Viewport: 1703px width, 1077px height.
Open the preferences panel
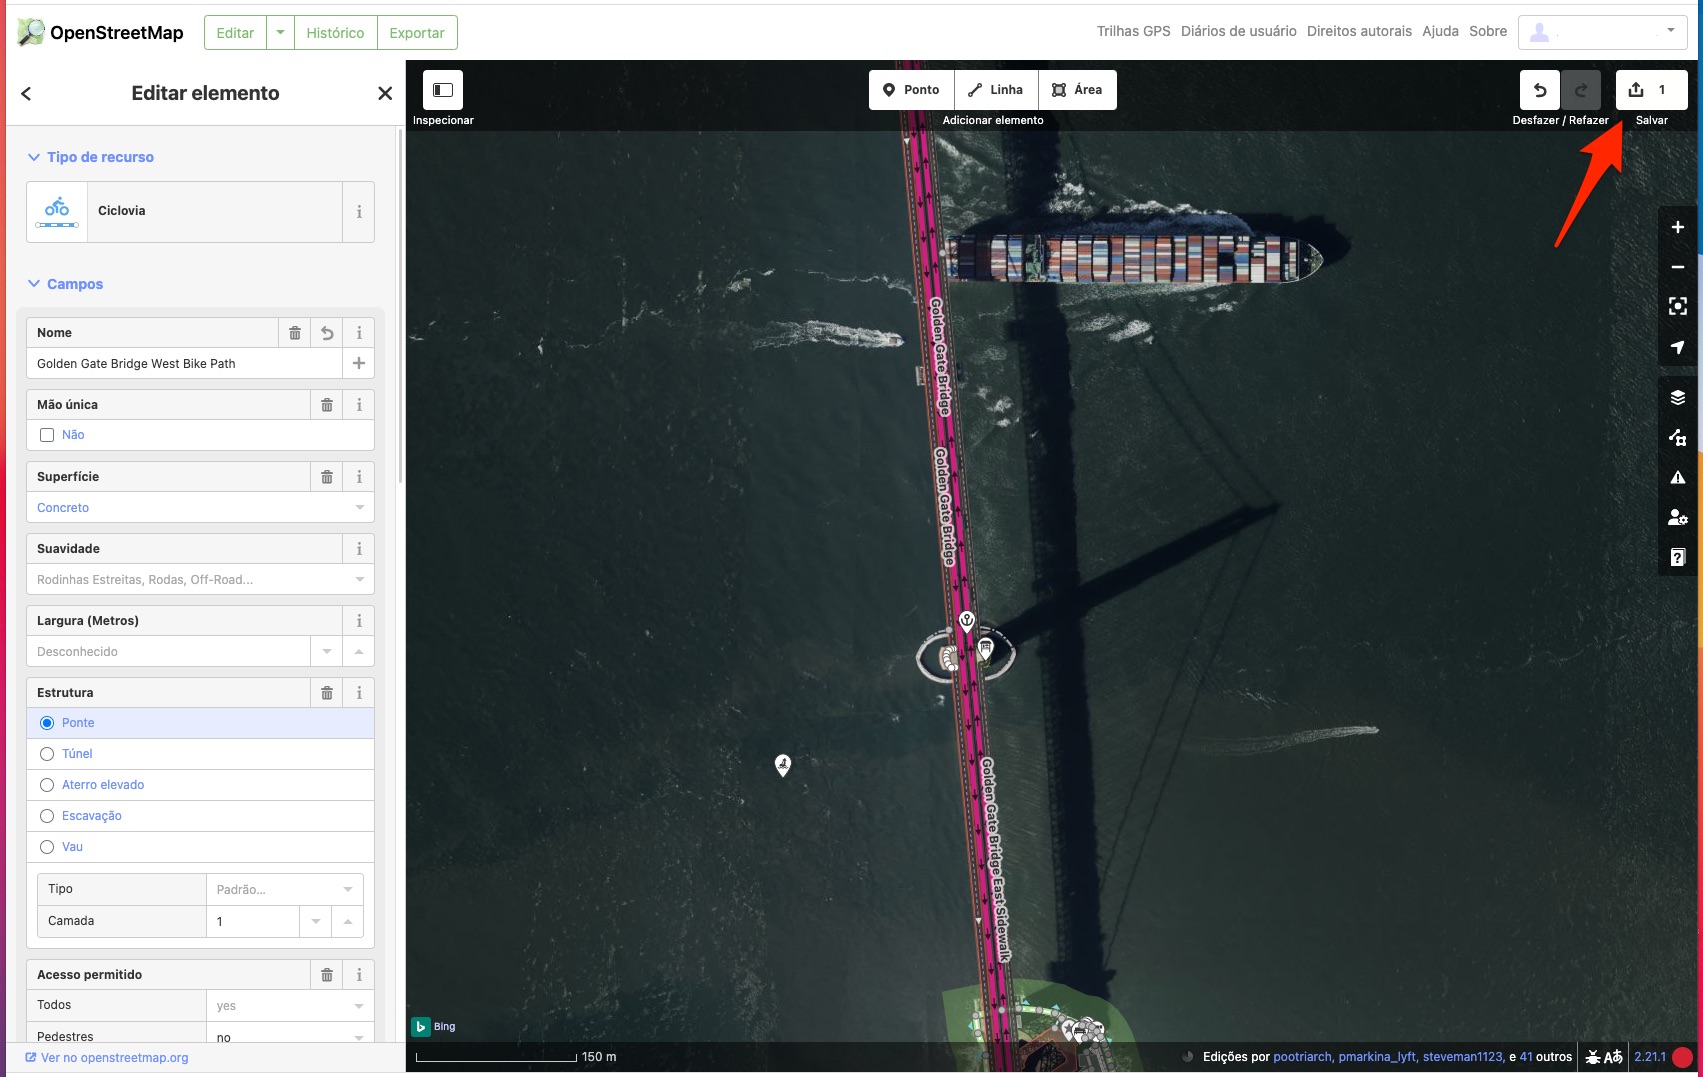click(x=1678, y=517)
